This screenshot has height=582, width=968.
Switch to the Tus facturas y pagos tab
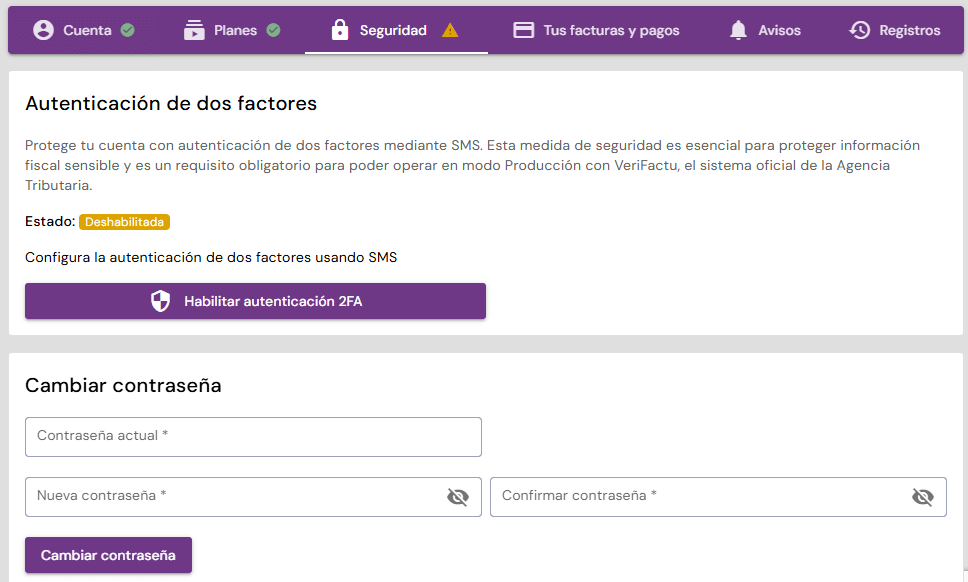coord(610,30)
